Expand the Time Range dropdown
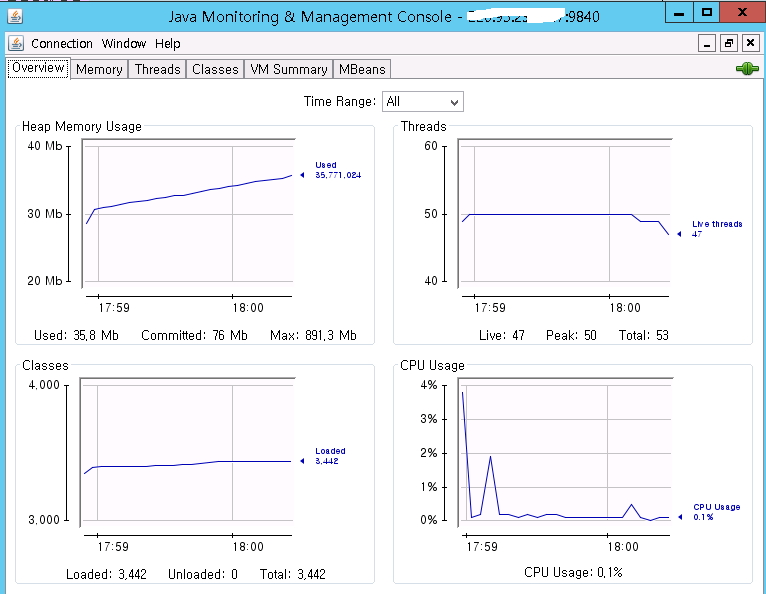Screen dimensions: 766x594 (x=423, y=102)
